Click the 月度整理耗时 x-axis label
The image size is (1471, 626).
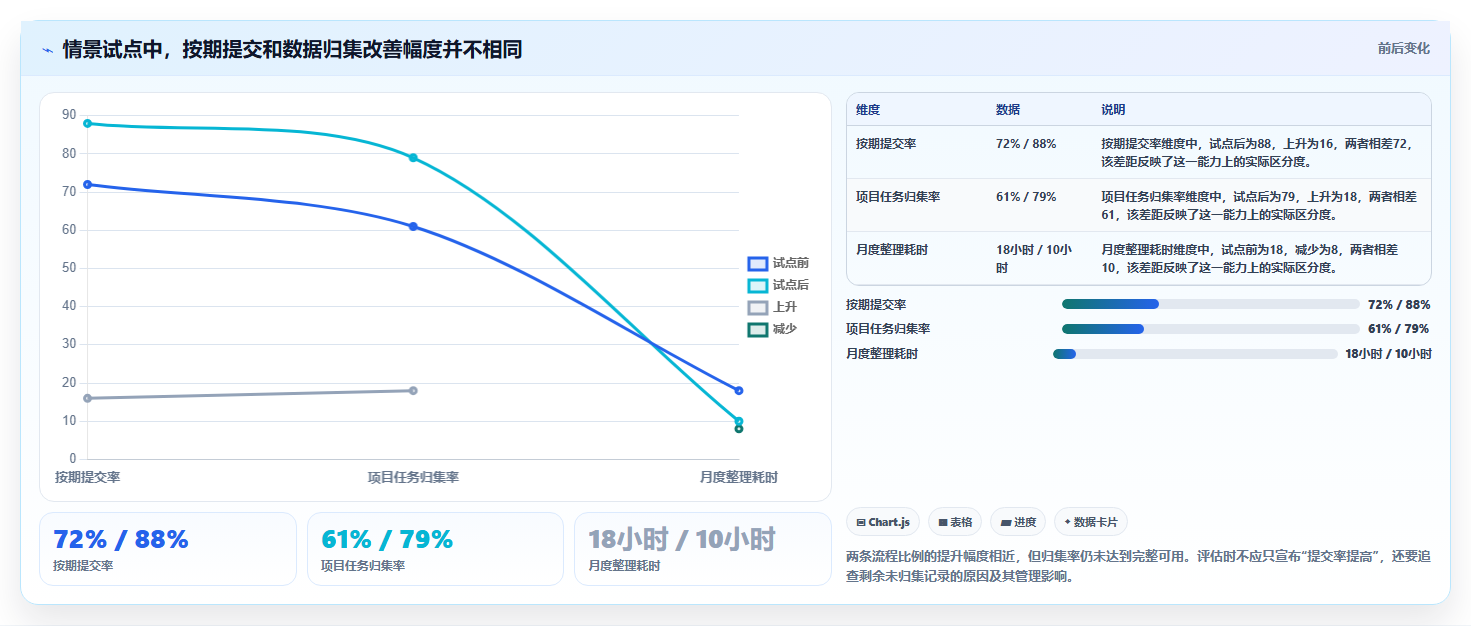pos(739,478)
